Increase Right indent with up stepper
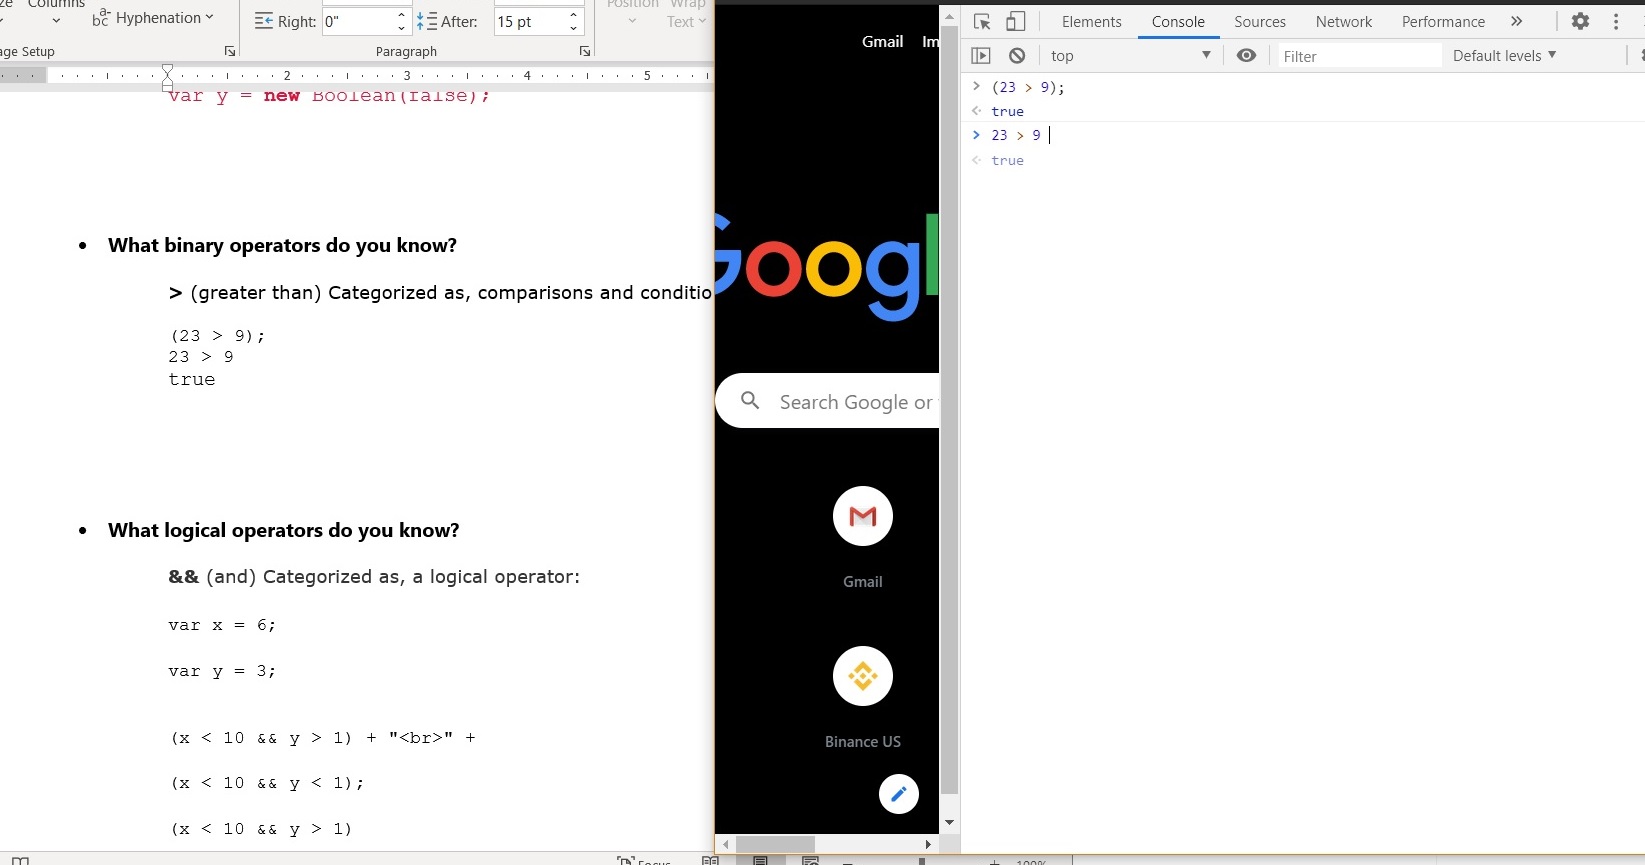This screenshot has width=1645, height=865. pyautogui.click(x=402, y=15)
